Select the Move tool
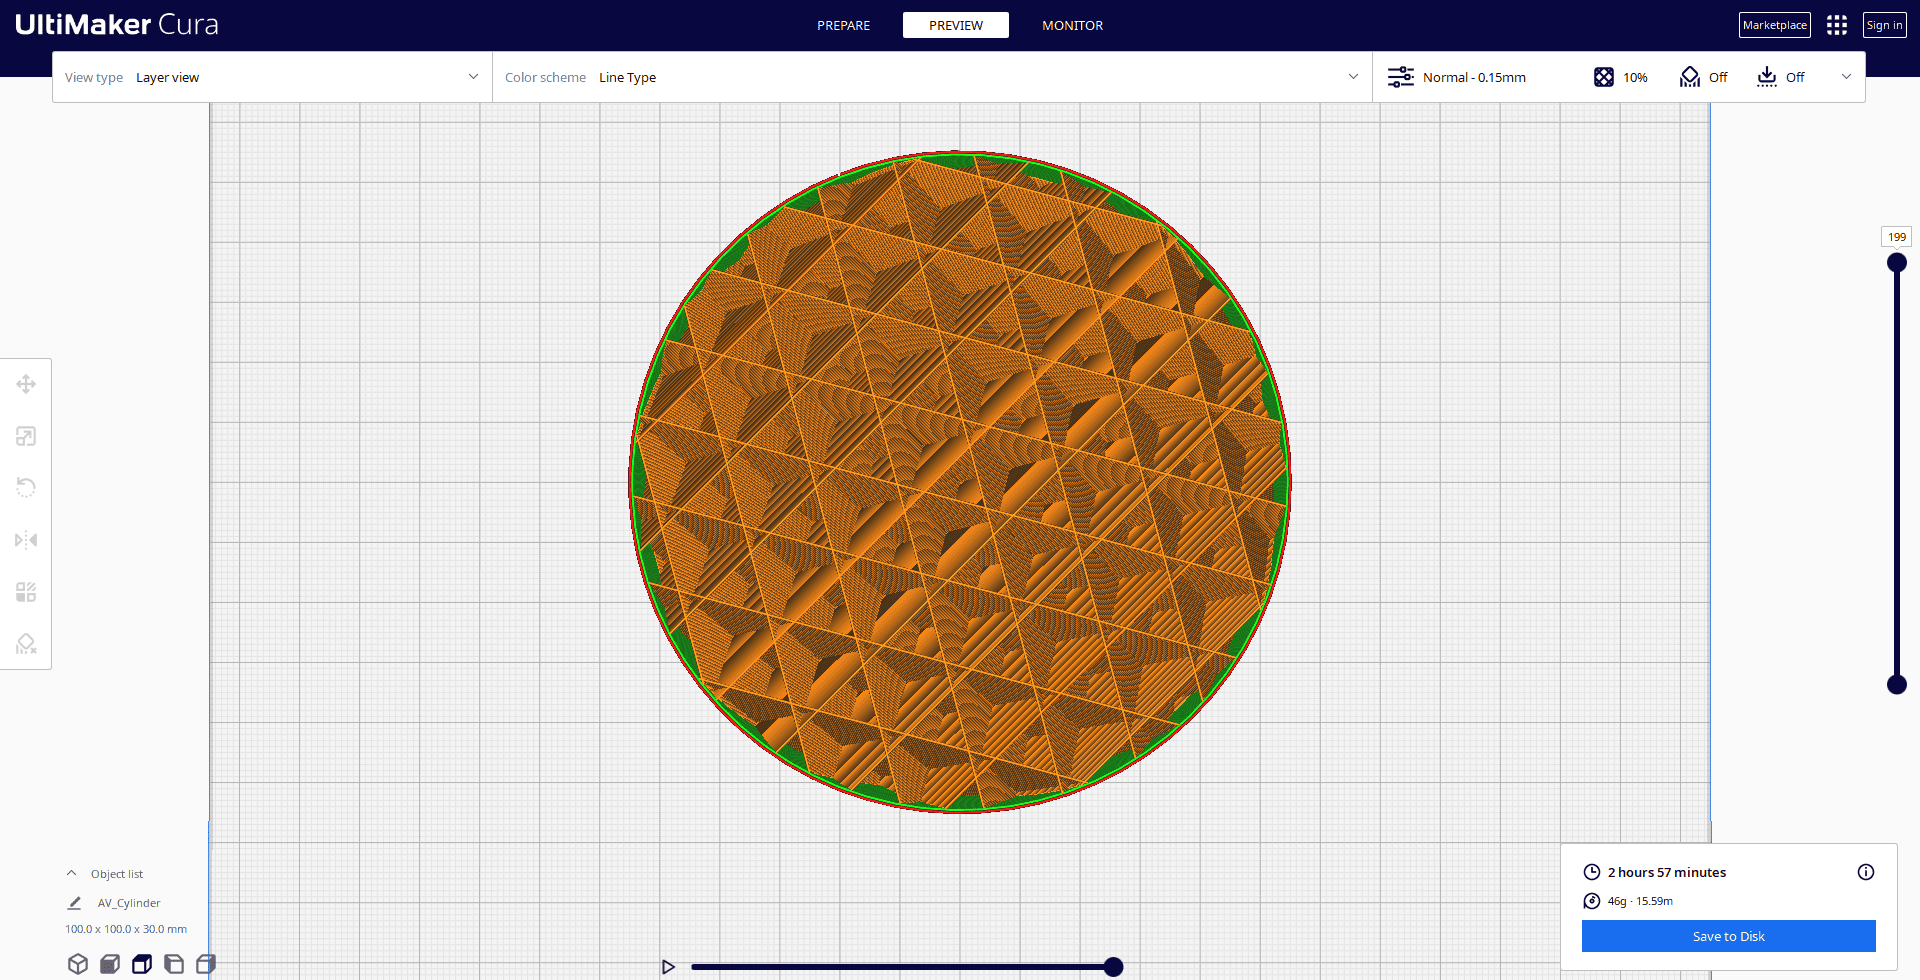 pos(26,384)
